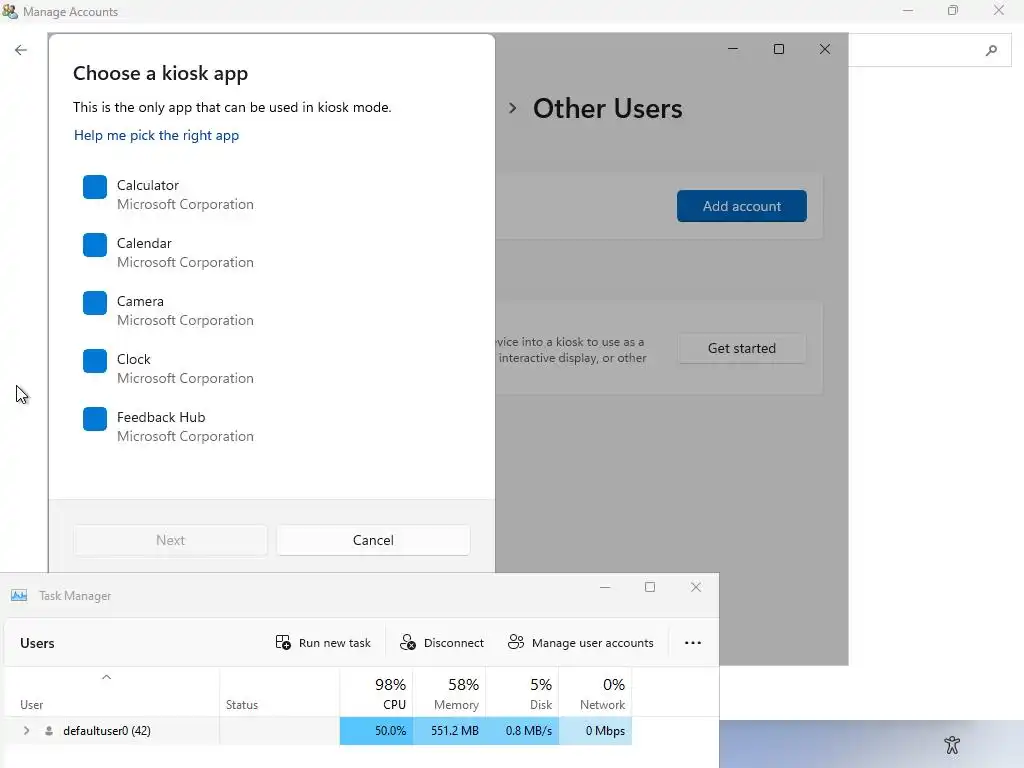Sort by the Memory column header
This screenshot has height=768, width=1024.
coord(449,693)
